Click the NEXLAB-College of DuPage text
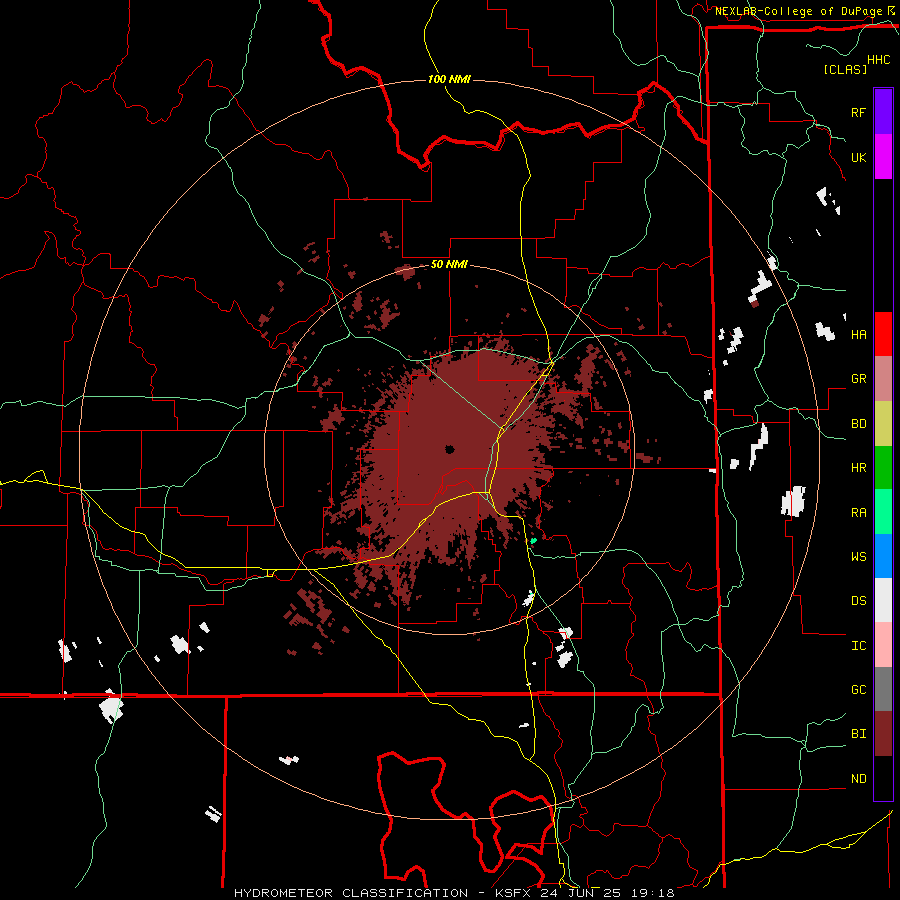This screenshot has width=900, height=900. tap(798, 11)
